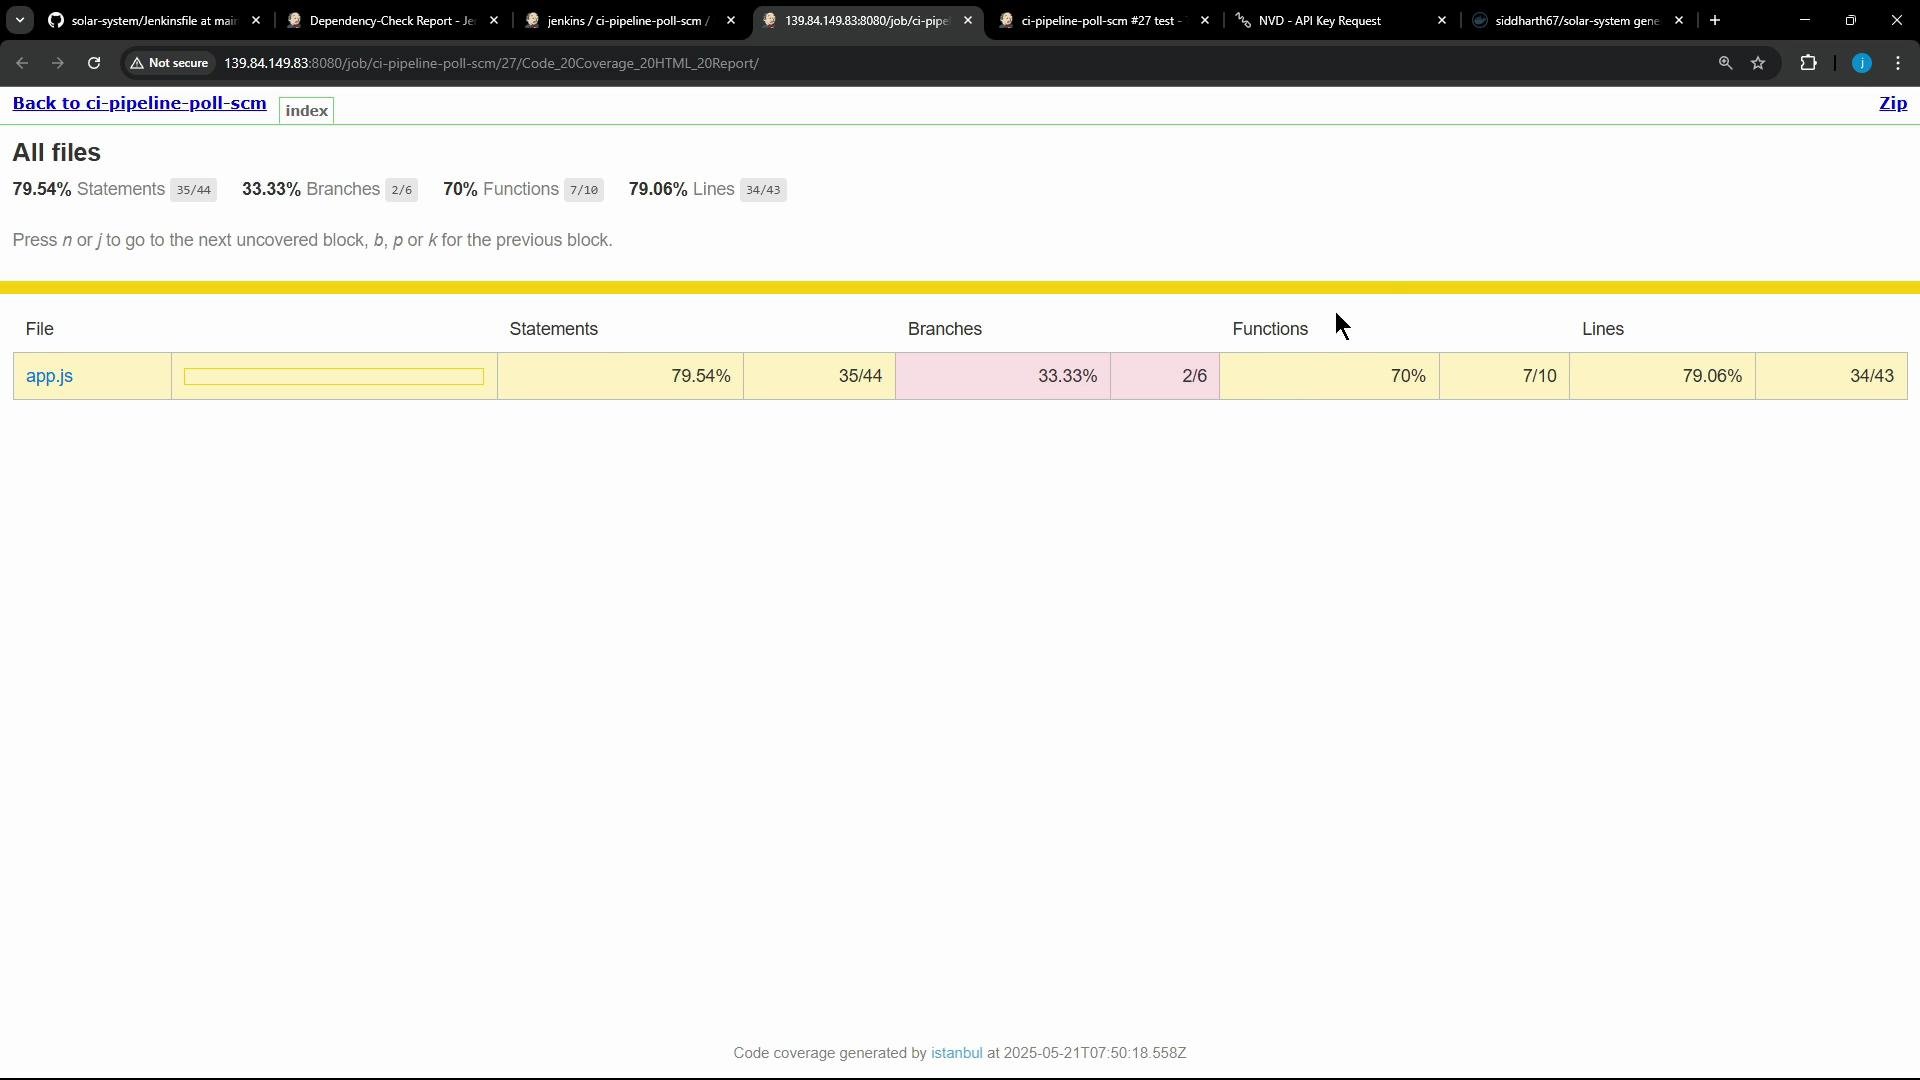
Task: Bookmark this page with the star icon
Action: 1758,63
